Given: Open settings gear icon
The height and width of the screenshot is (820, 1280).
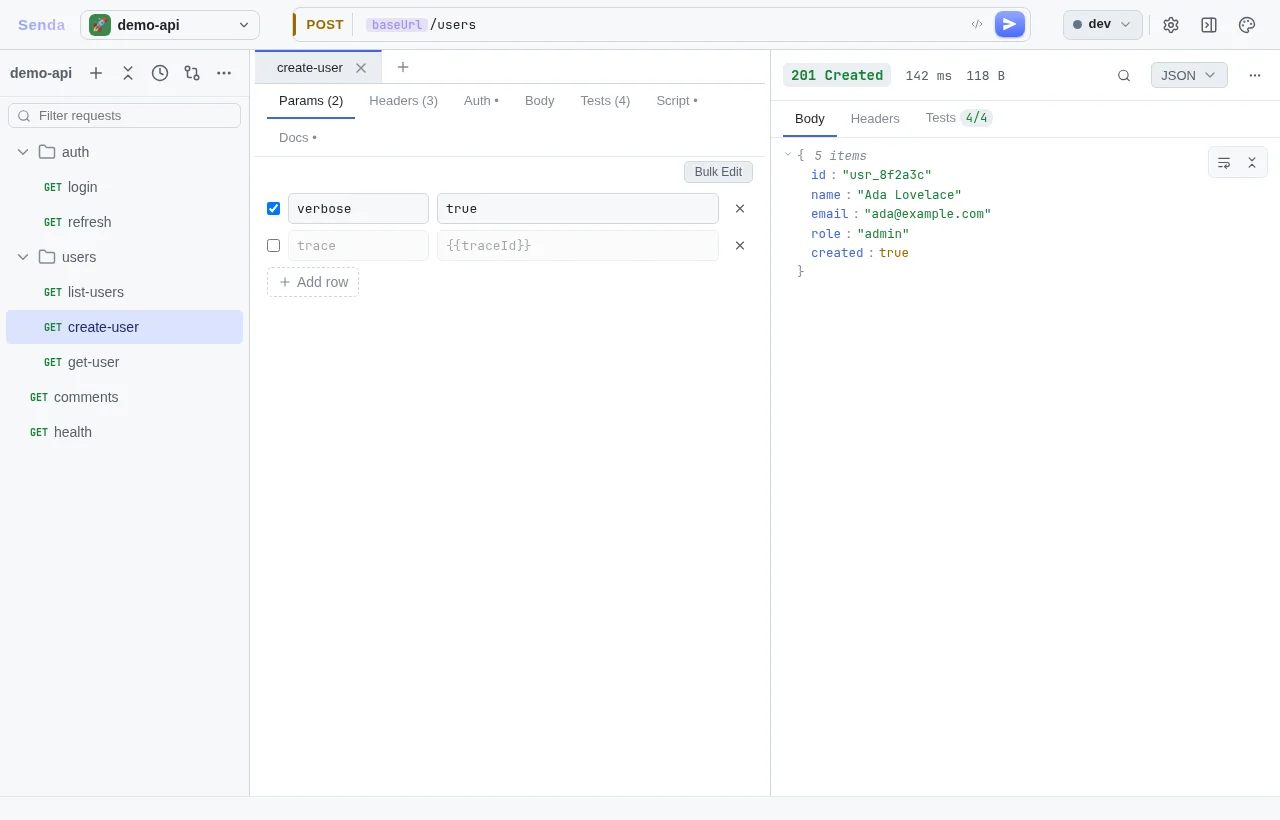Looking at the screenshot, I should click(x=1171, y=25).
